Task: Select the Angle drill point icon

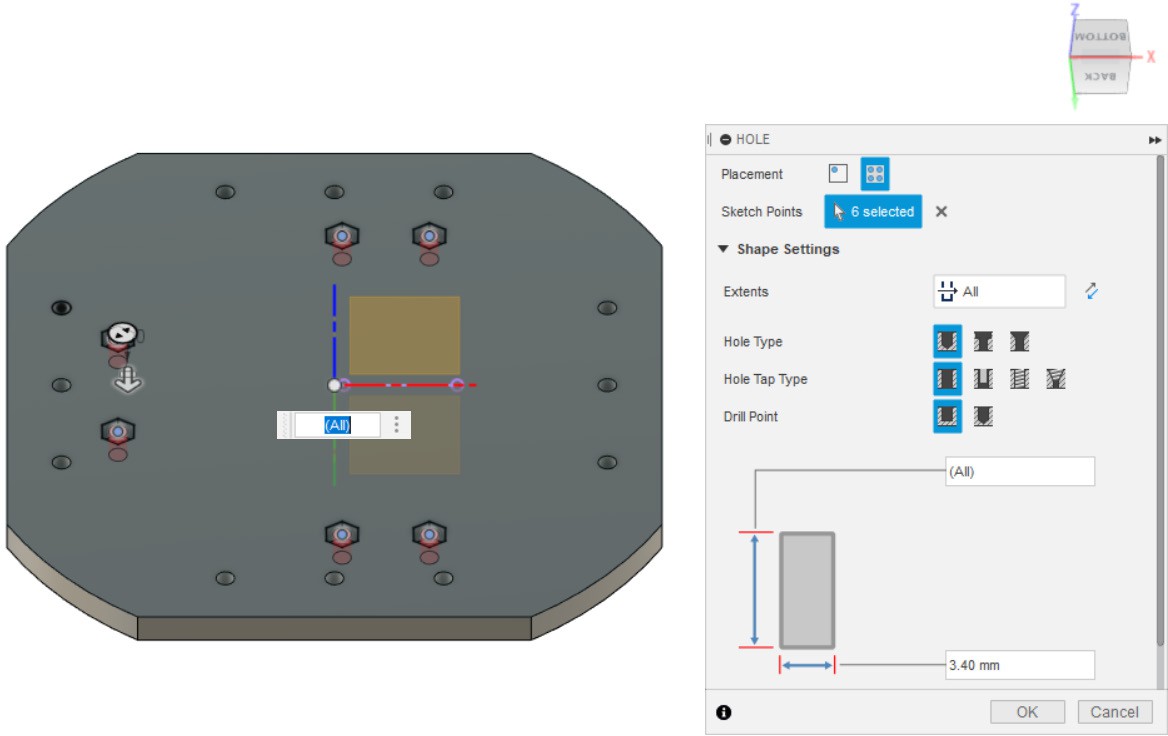Action: coord(984,416)
